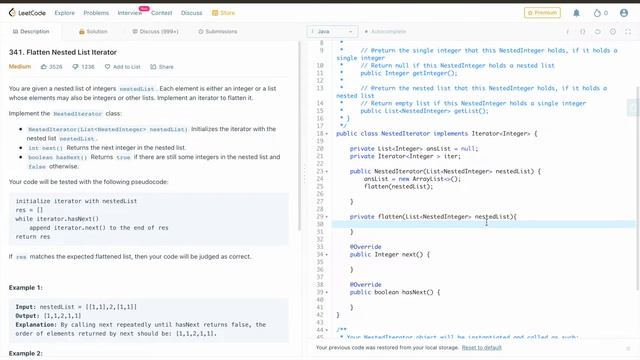
Task: Place the cursor on editor line 30
Action: pyautogui.click(x=484, y=224)
